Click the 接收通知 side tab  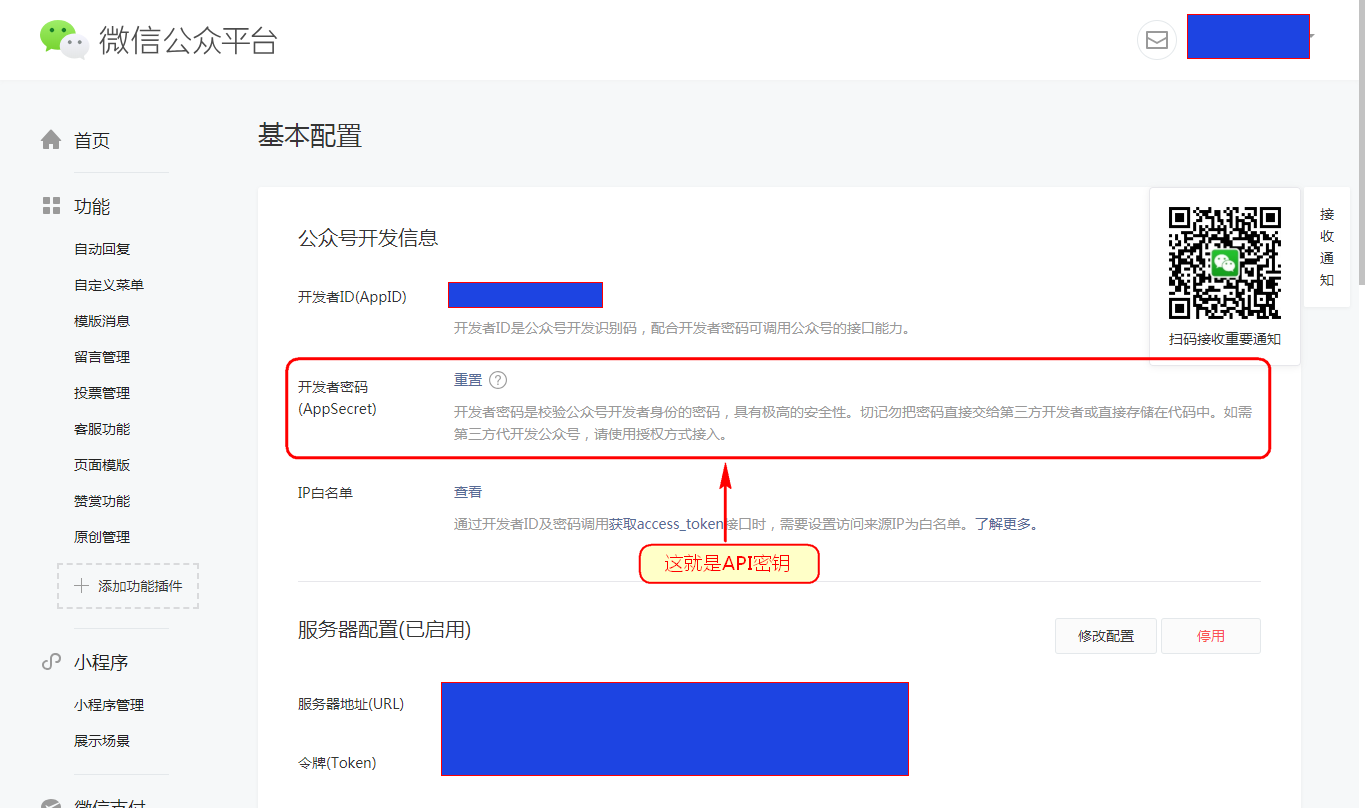click(x=1327, y=247)
